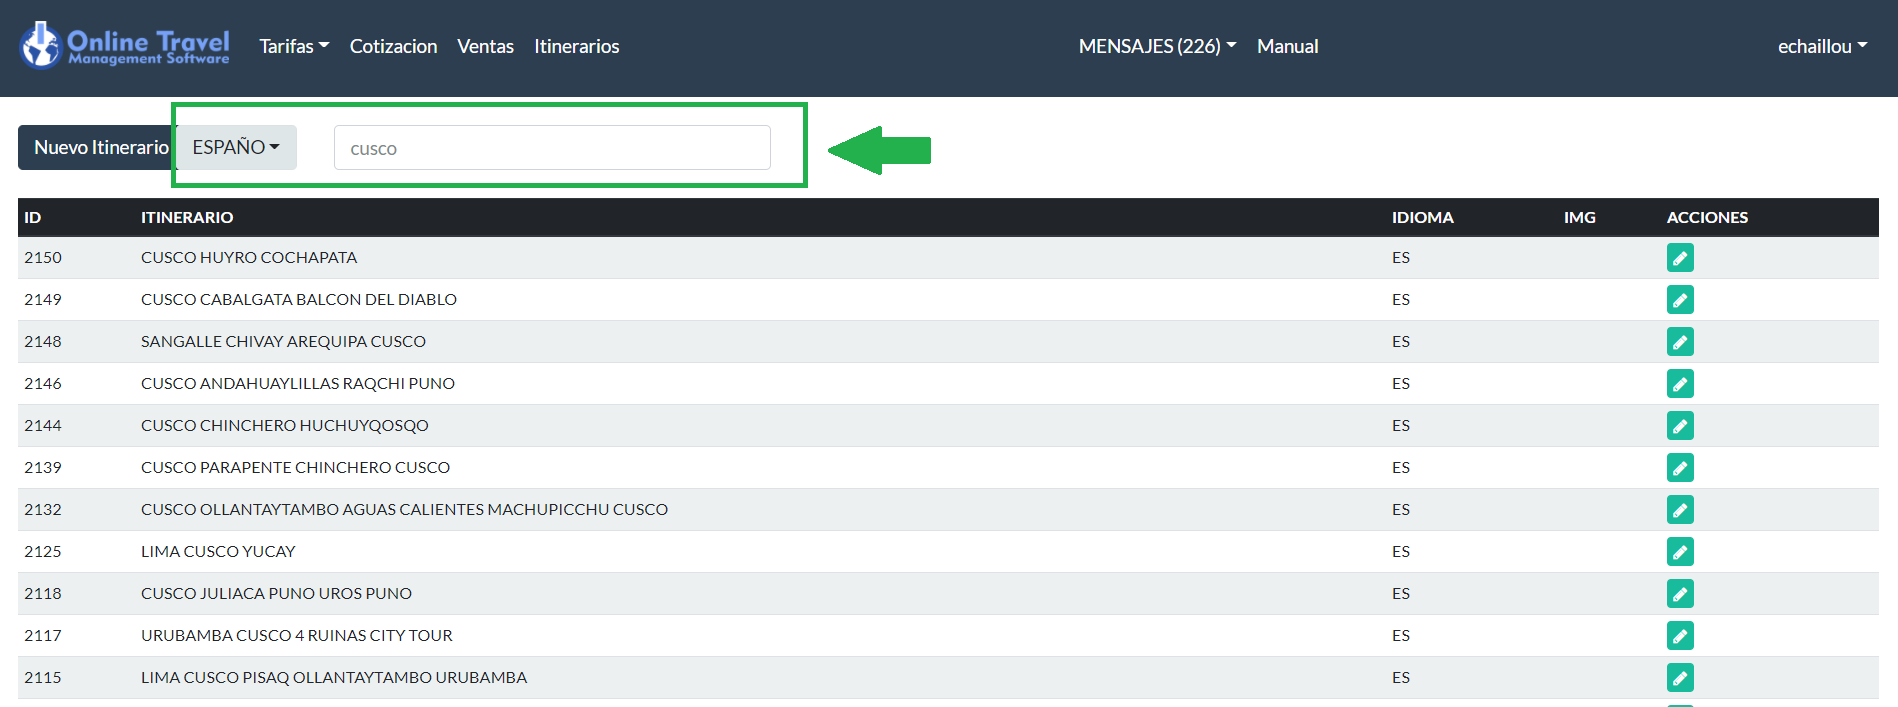Click pencil icon for itinerary 2117
This screenshot has height=707, width=1898.
pyautogui.click(x=1680, y=636)
